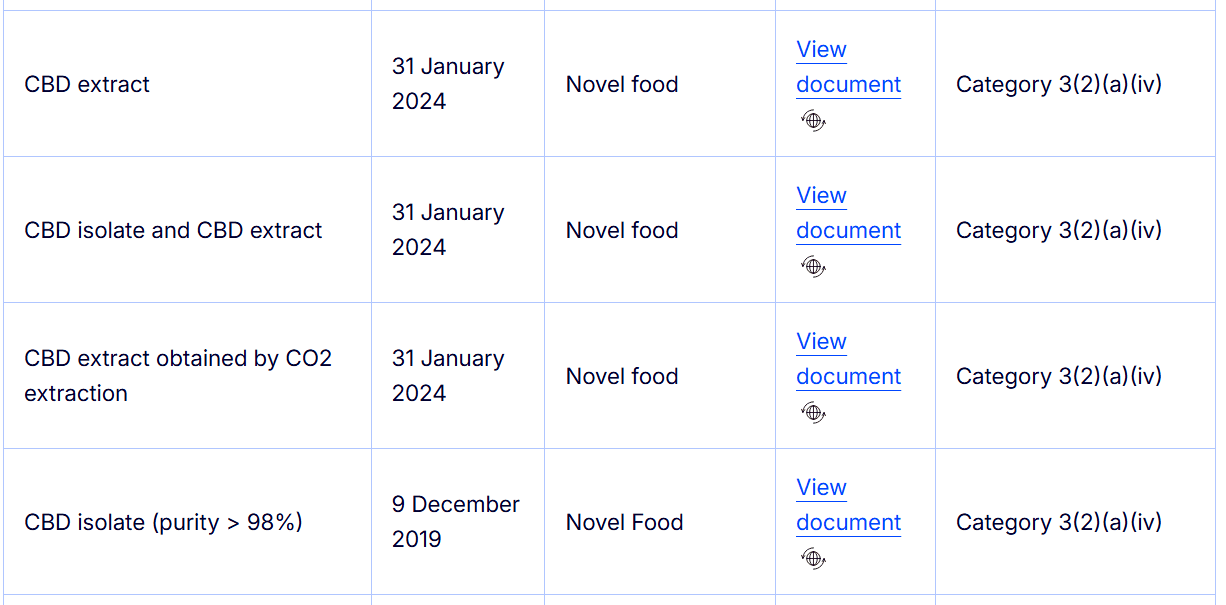Viewport: 1226px width, 605px height.
Task: Select the CBD extract product name cell
Action: (86, 84)
